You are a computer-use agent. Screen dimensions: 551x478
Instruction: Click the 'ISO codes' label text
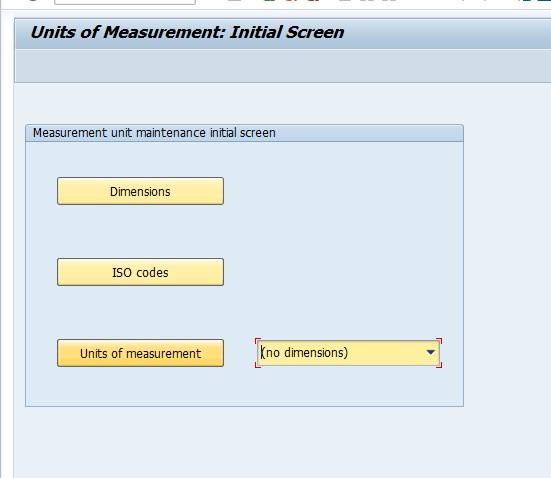140,272
